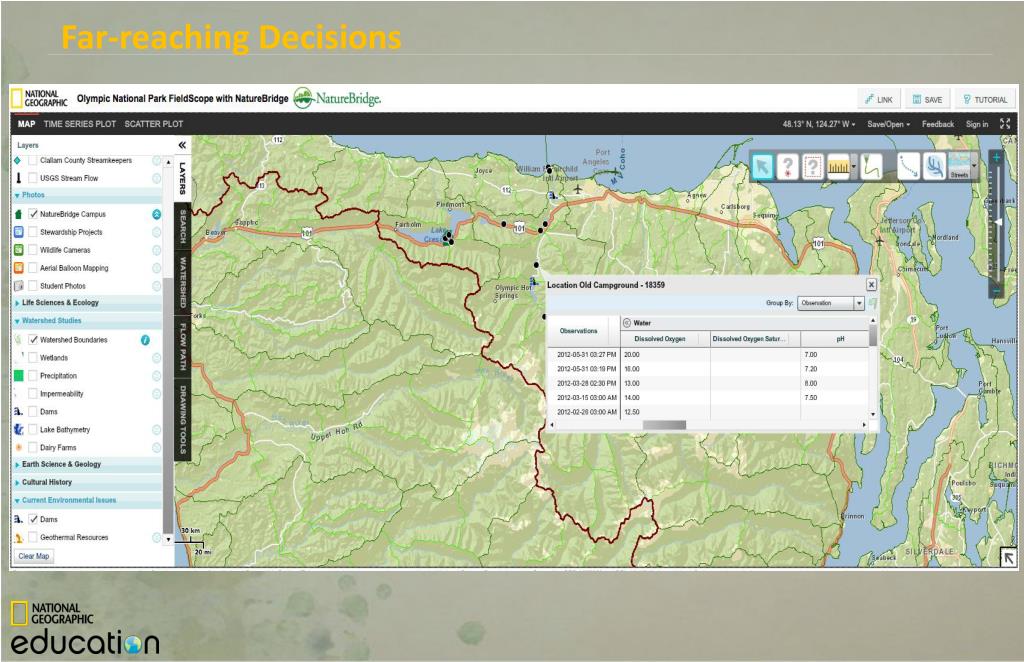Click the overview map arrow icon at corner
Screen dimensions: 1024x662
click(x=1008, y=557)
